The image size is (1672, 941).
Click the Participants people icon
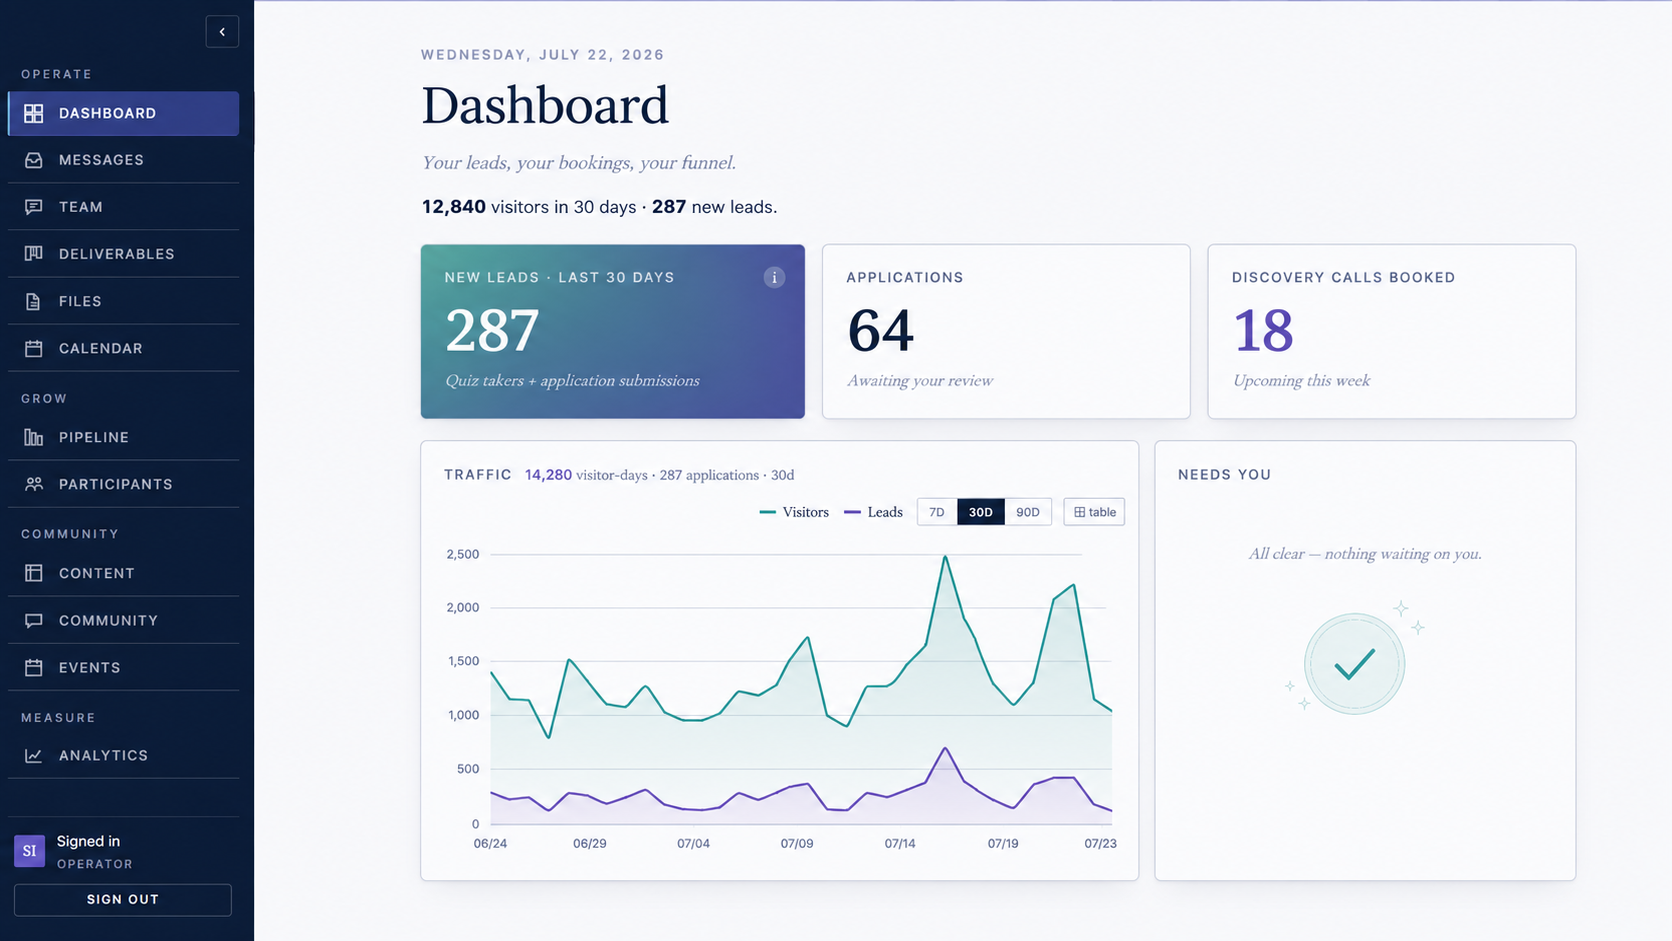[x=34, y=484]
